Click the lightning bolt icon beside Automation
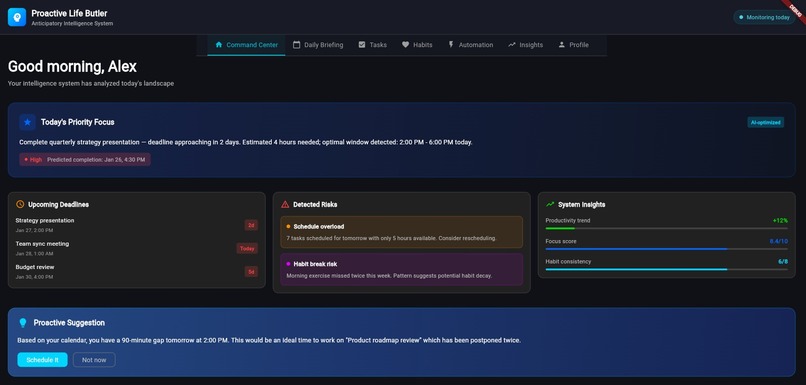806x385 pixels. (x=451, y=45)
